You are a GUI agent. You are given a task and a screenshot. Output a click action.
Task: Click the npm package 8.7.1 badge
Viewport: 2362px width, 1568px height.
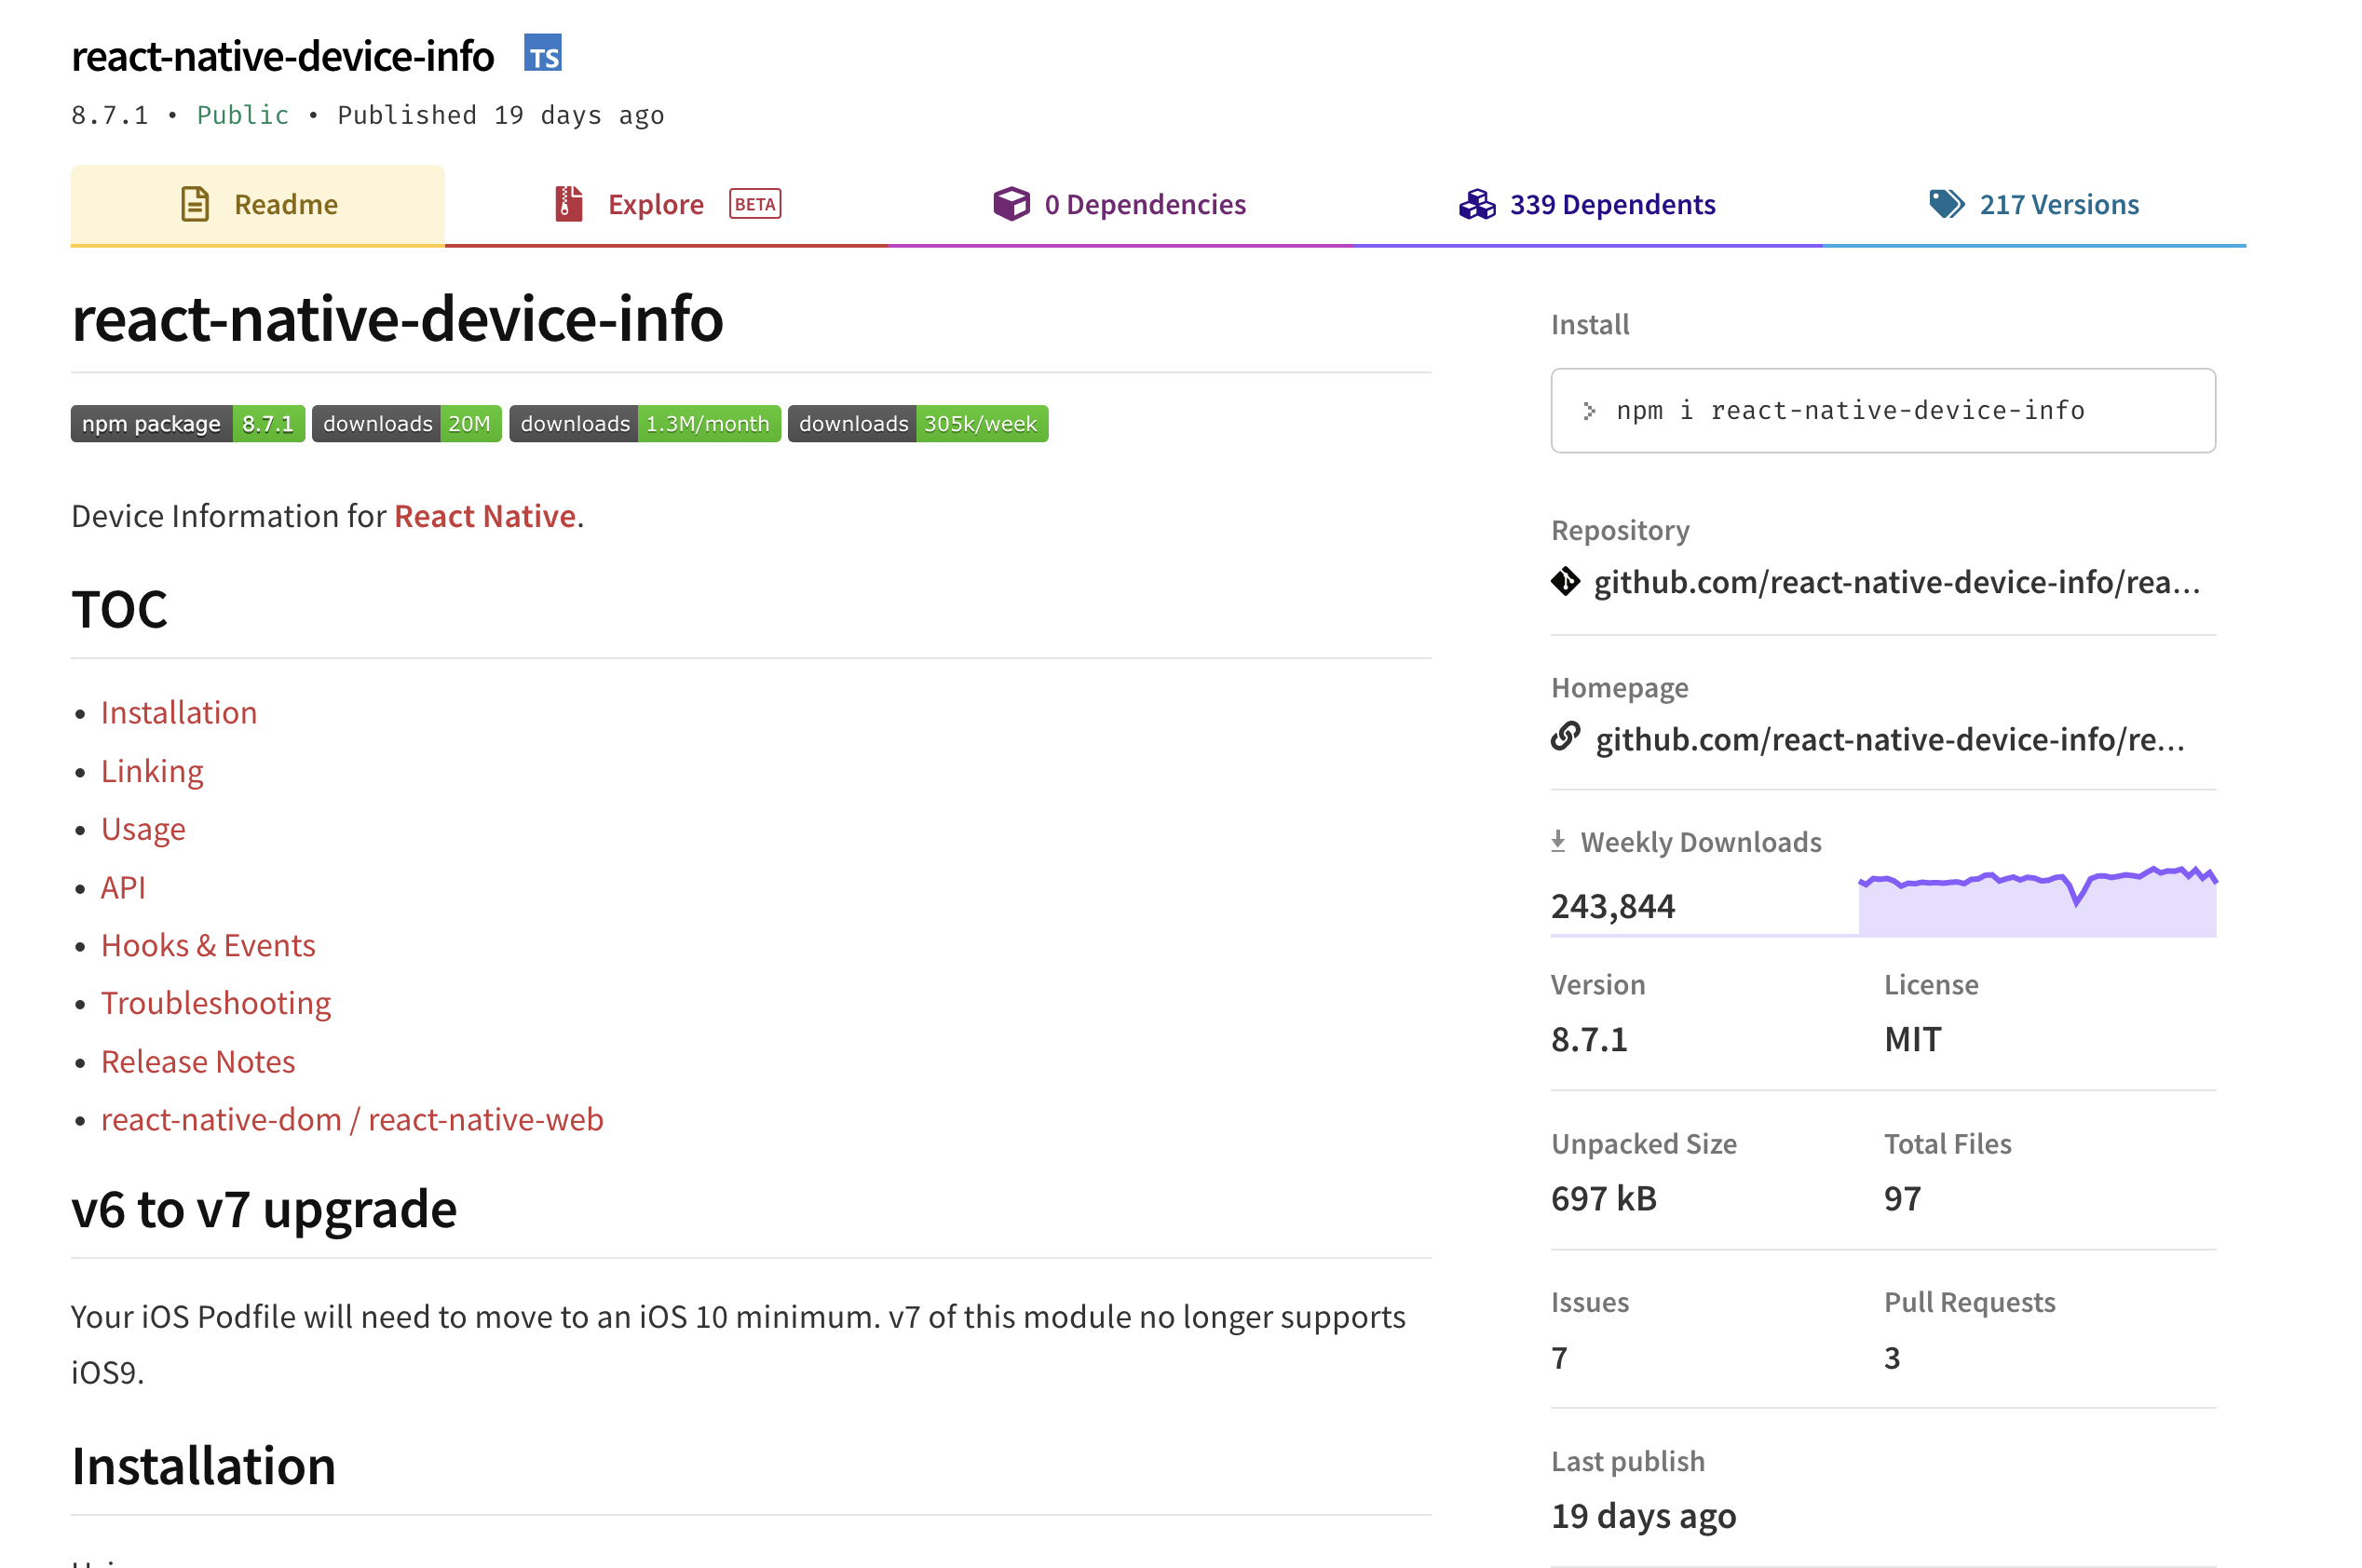(x=187, y=424)
